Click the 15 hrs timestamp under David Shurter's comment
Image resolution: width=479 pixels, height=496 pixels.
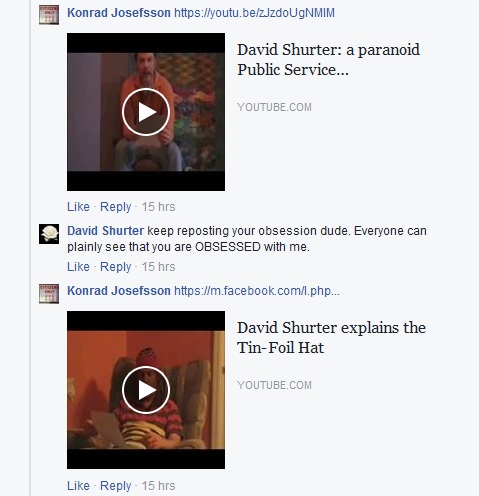[x=158, y=267]
